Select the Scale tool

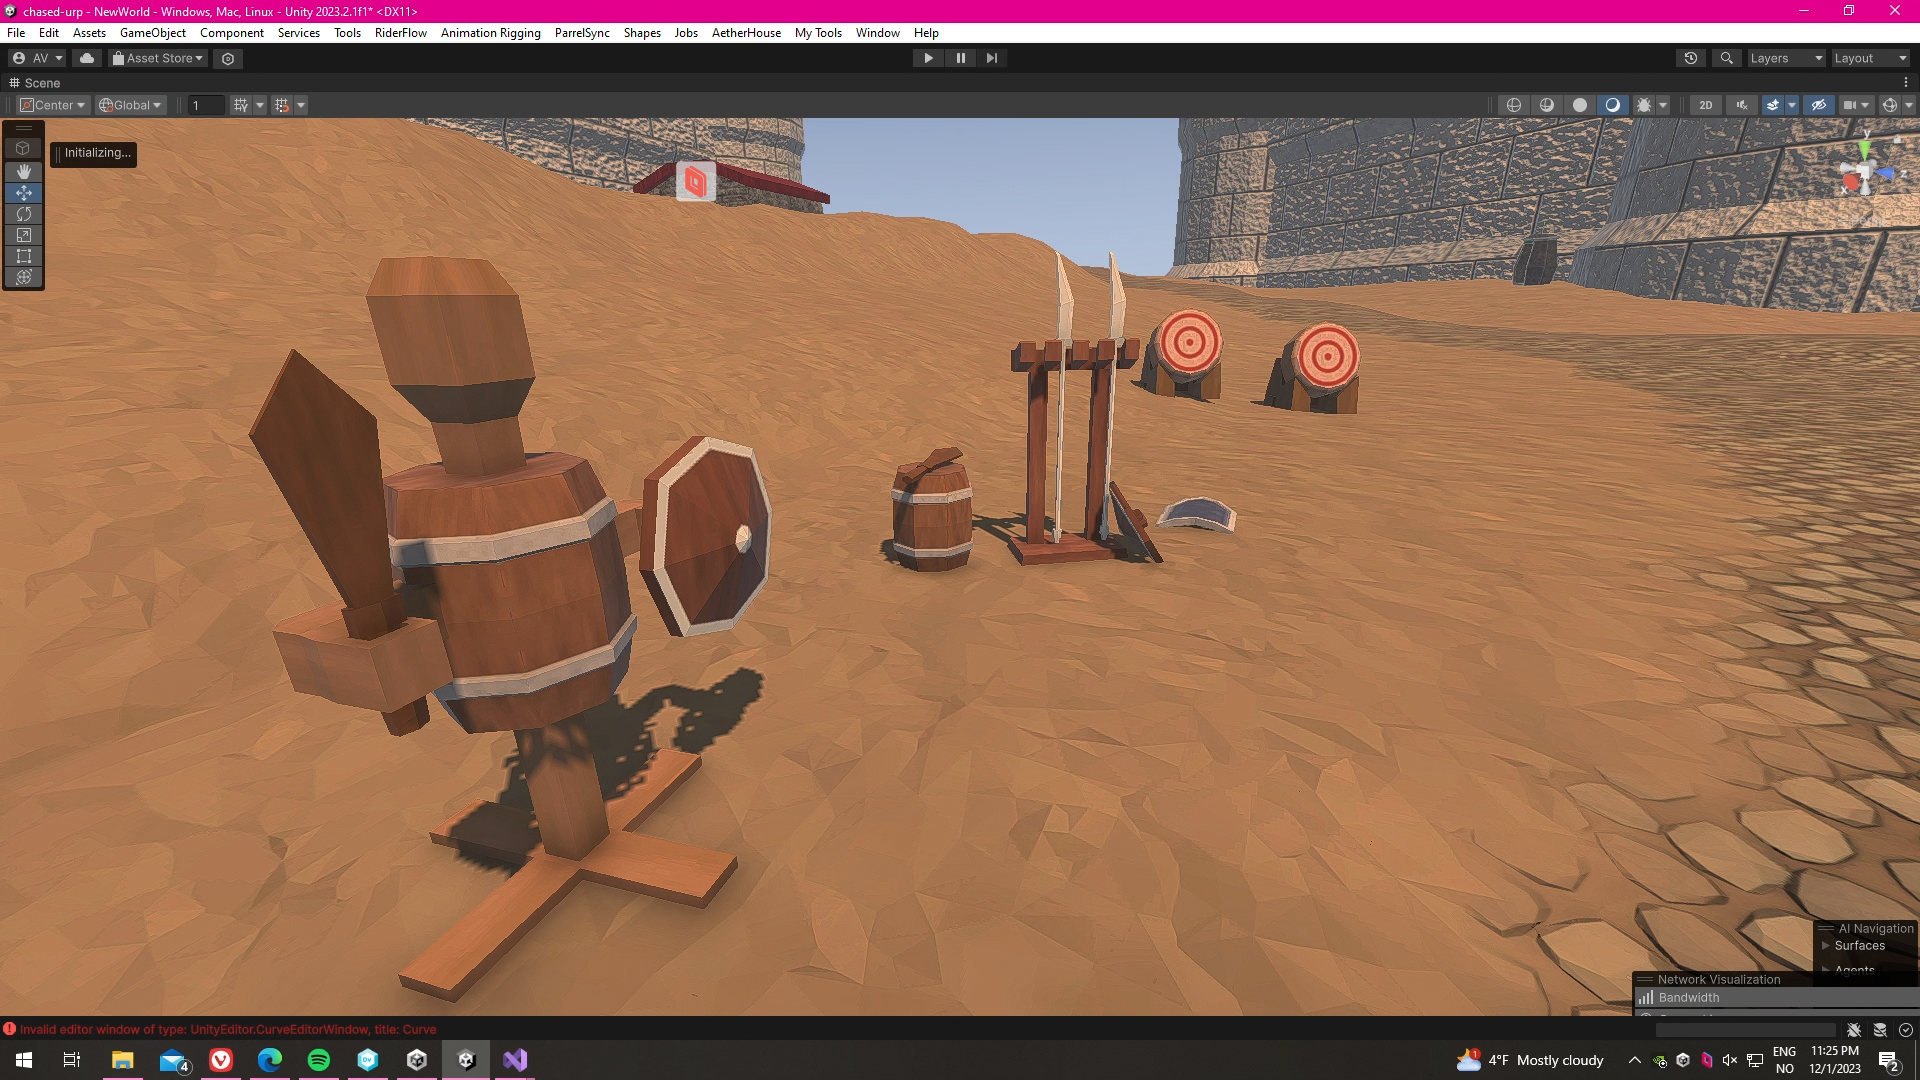pyautogui.click(x=24, y=235)
